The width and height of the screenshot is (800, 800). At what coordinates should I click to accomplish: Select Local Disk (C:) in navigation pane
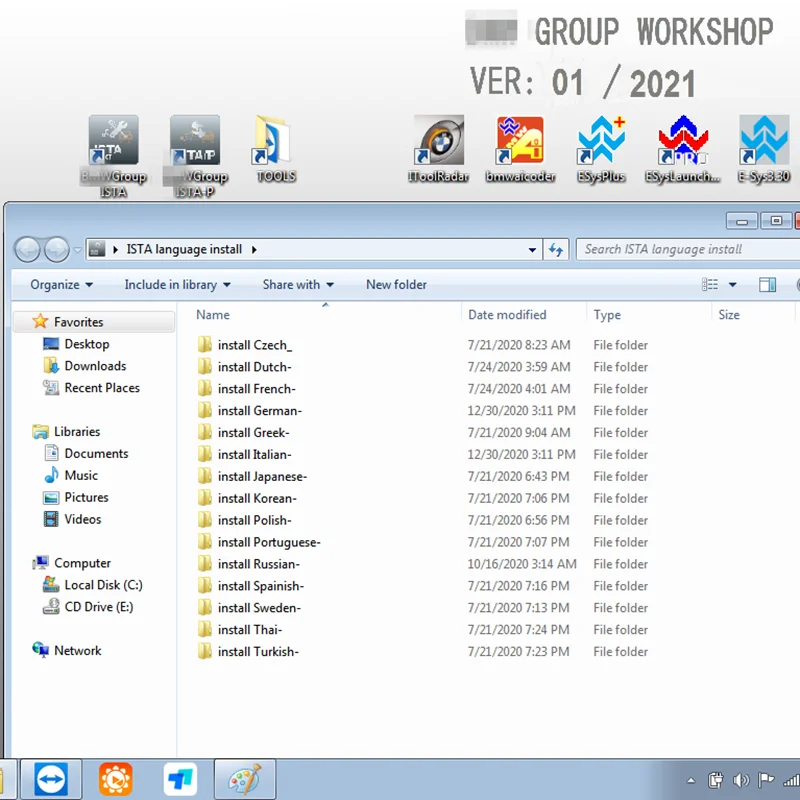(103, 585)
